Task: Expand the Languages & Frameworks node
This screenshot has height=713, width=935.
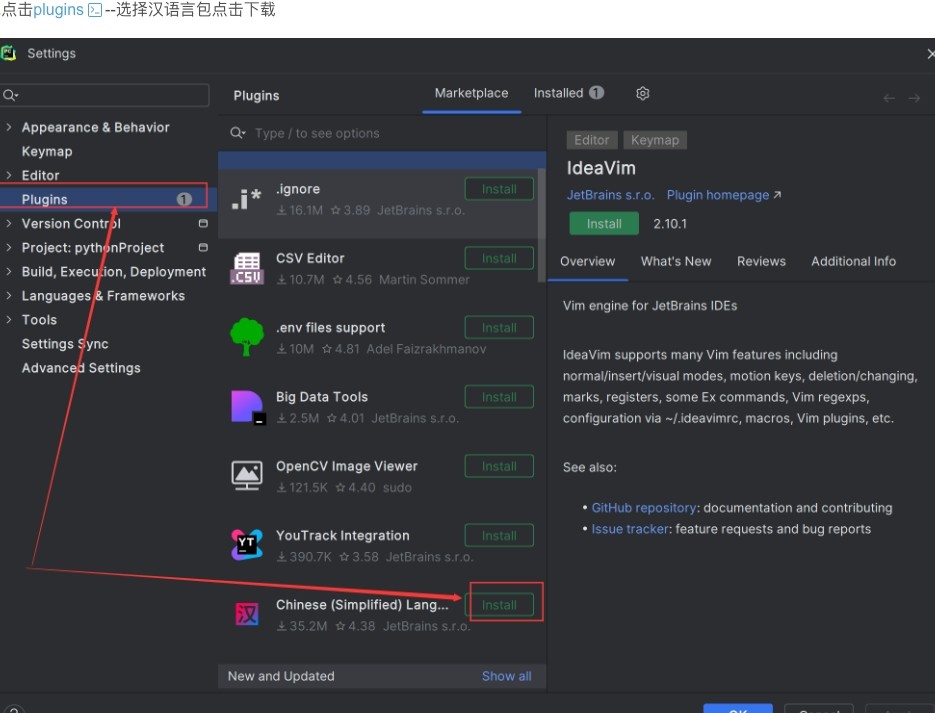Action: (x=9, y=295)
